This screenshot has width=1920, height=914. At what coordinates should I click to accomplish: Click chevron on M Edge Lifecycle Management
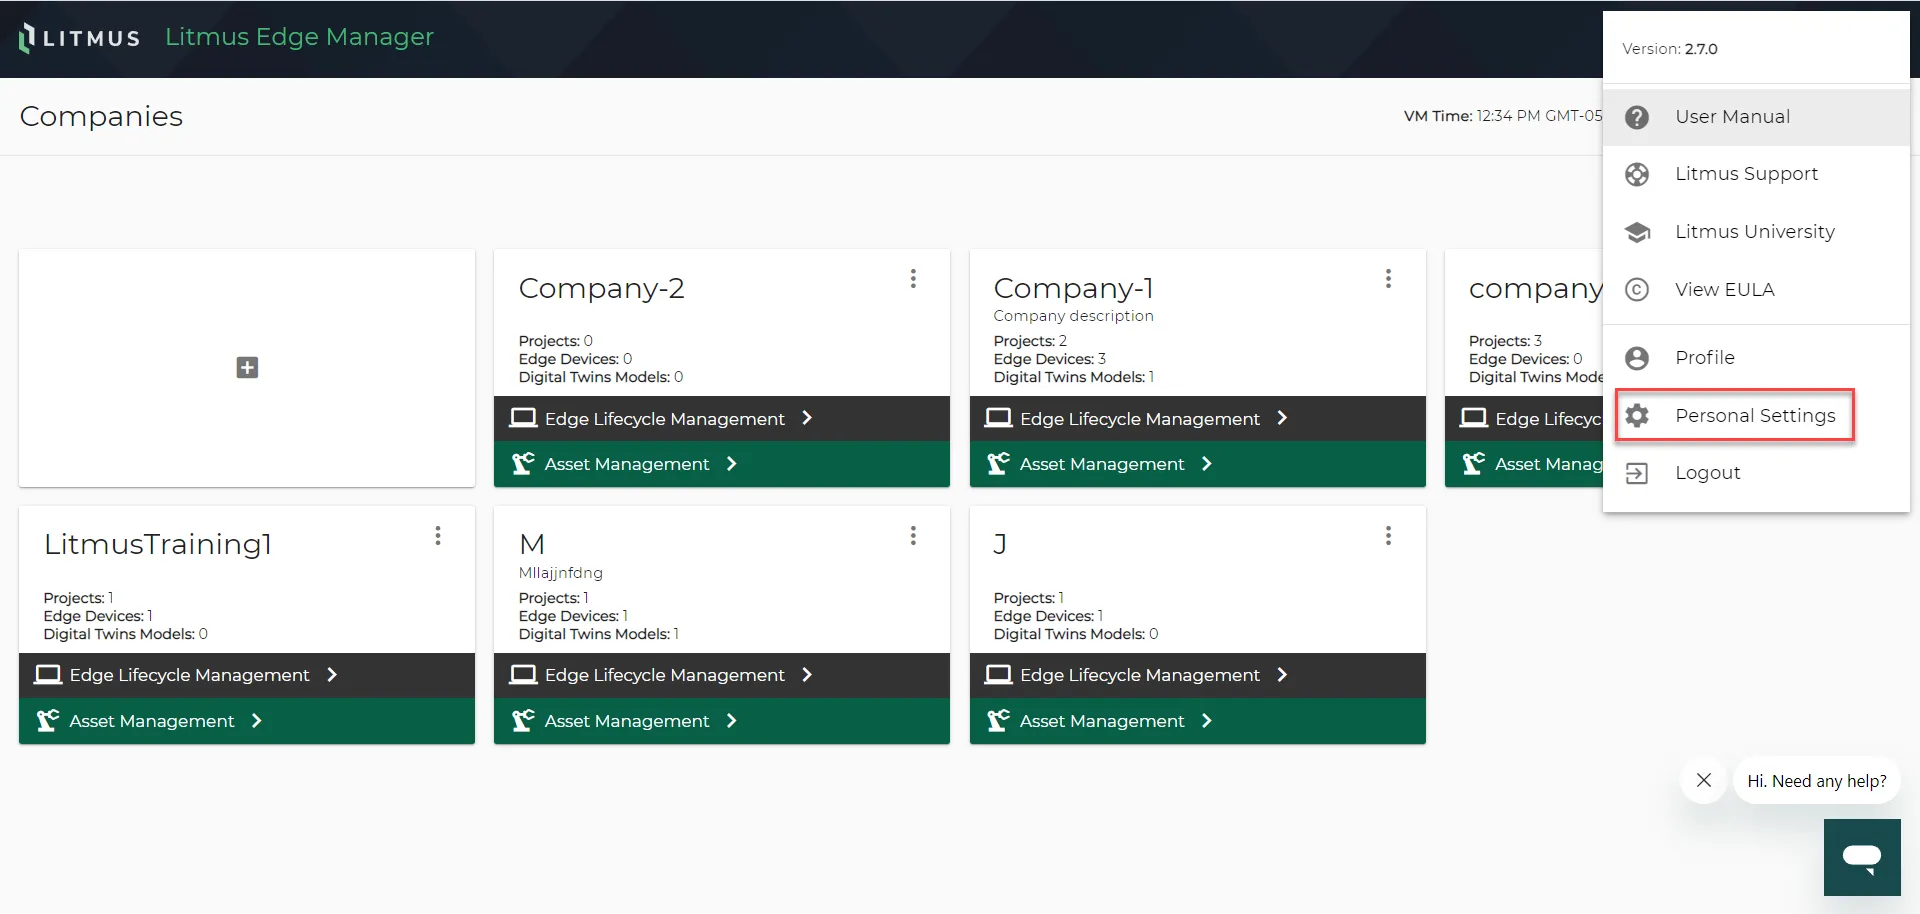pyautogui.click(x=807, y=675)
